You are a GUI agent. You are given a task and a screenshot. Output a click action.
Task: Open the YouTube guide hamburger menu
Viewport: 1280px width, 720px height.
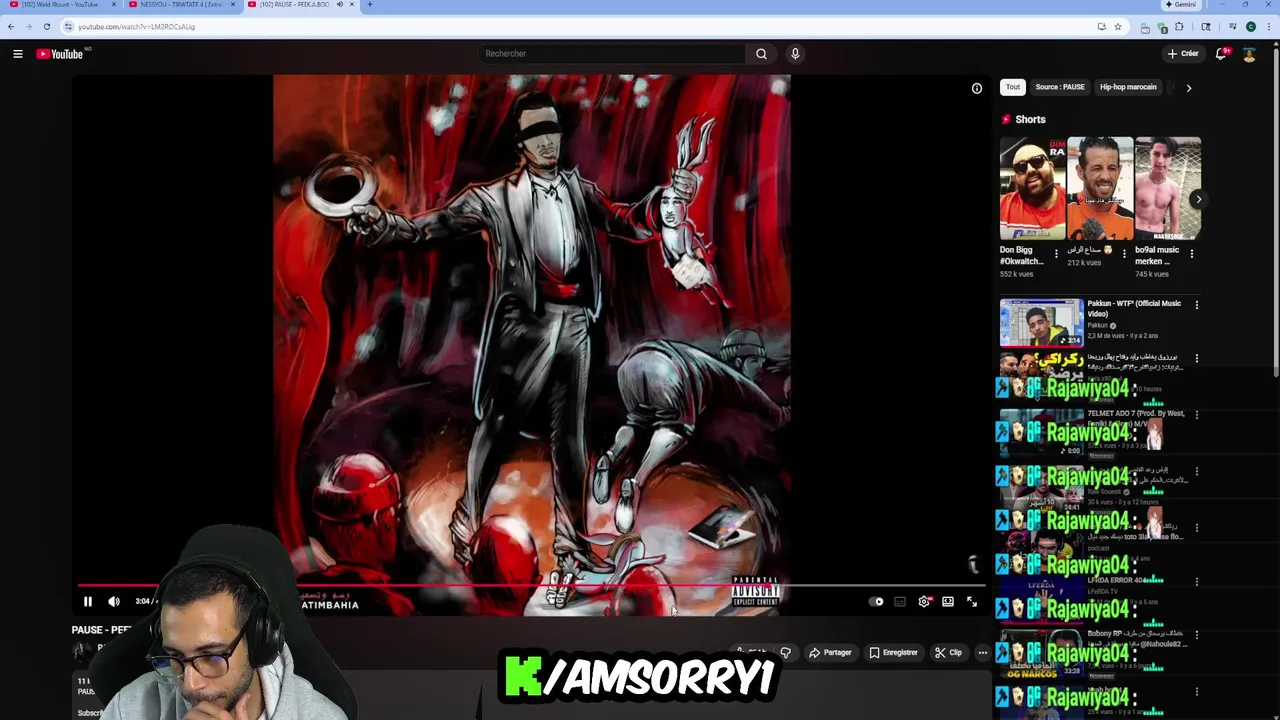coord(18,54)
